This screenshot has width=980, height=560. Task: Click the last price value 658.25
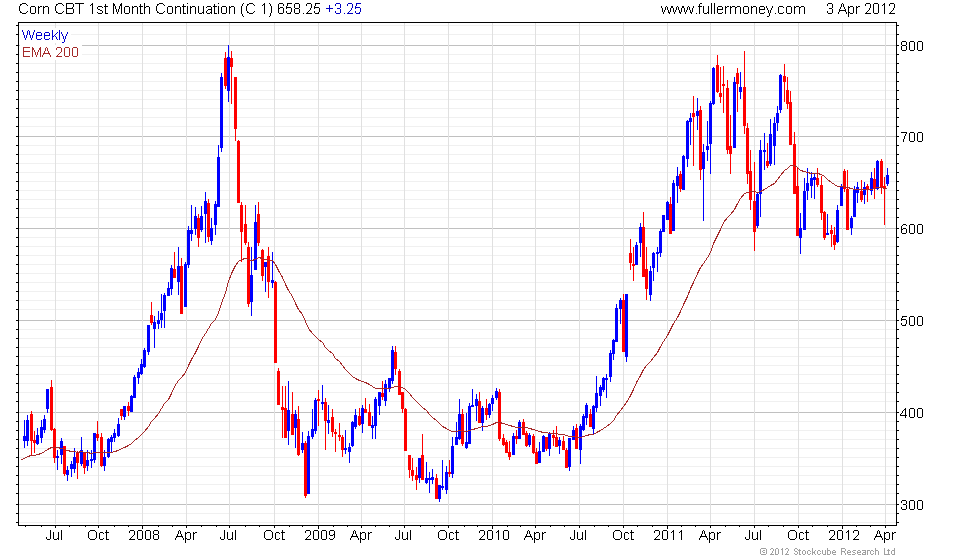298,9
